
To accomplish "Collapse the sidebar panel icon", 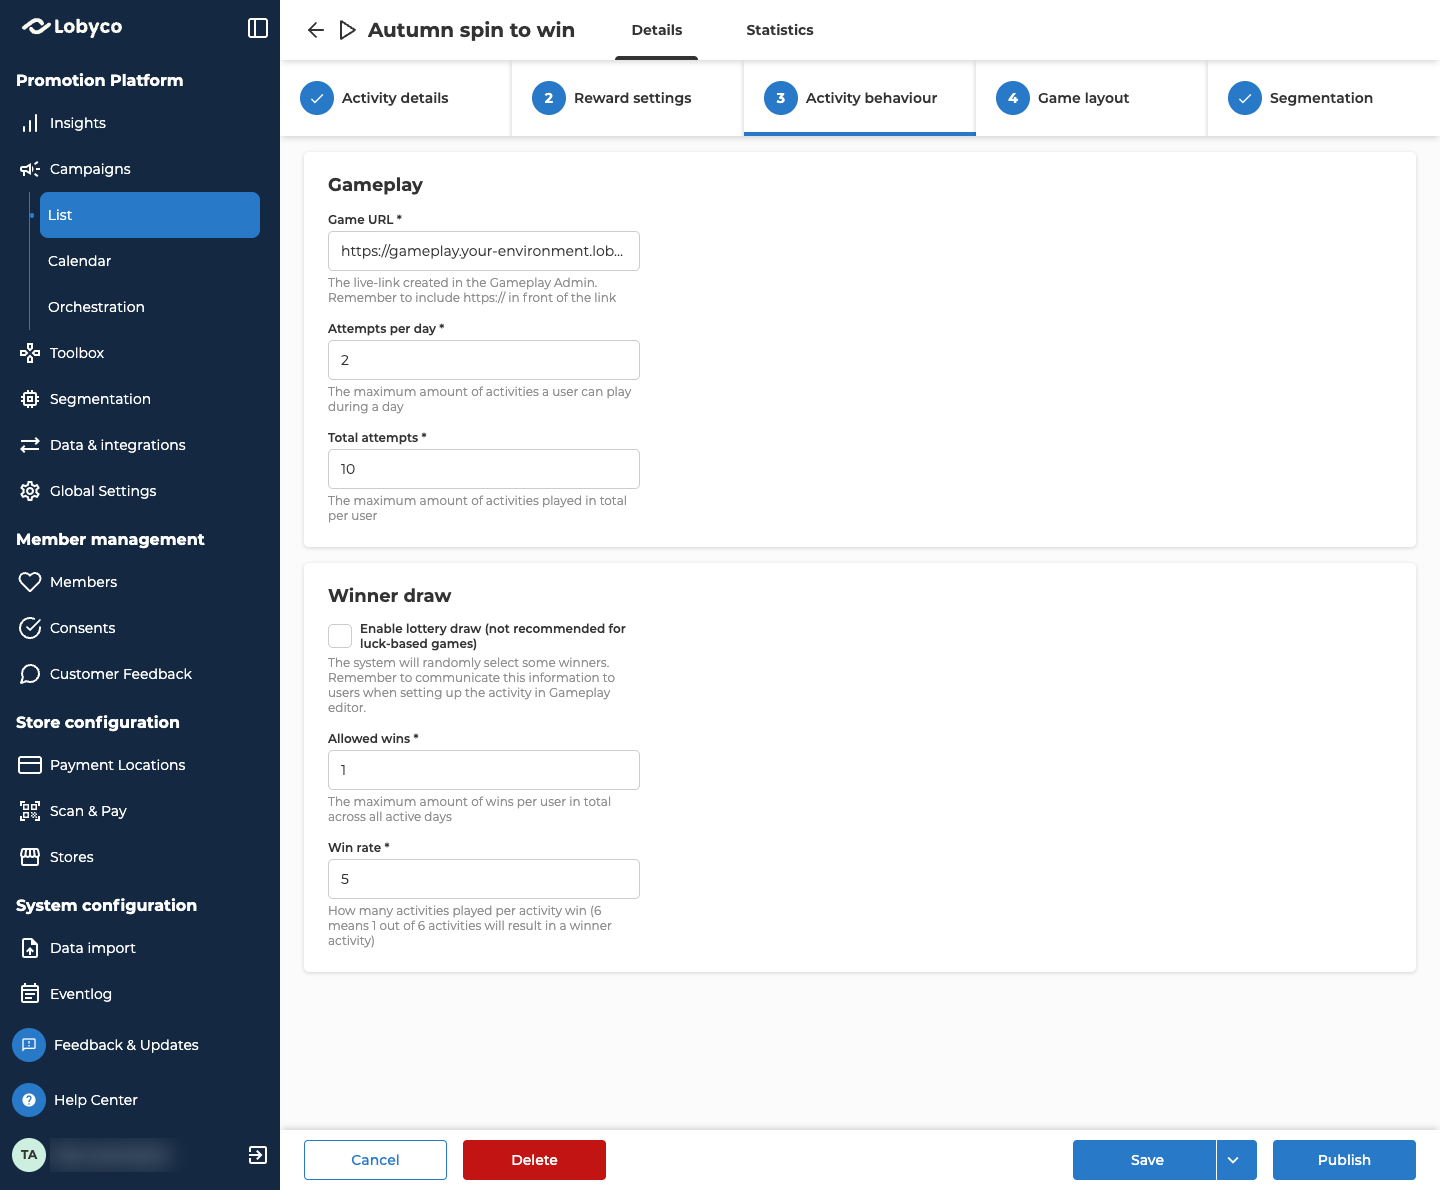I will tap(258, 28).
